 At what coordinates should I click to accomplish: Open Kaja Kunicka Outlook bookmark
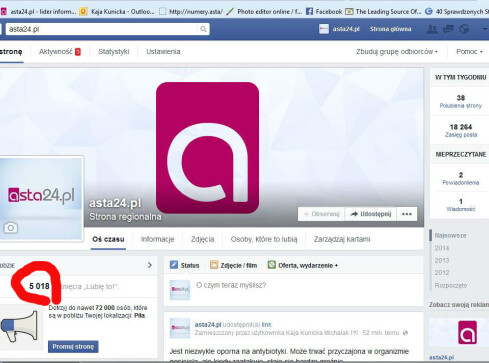click(117, 11)
